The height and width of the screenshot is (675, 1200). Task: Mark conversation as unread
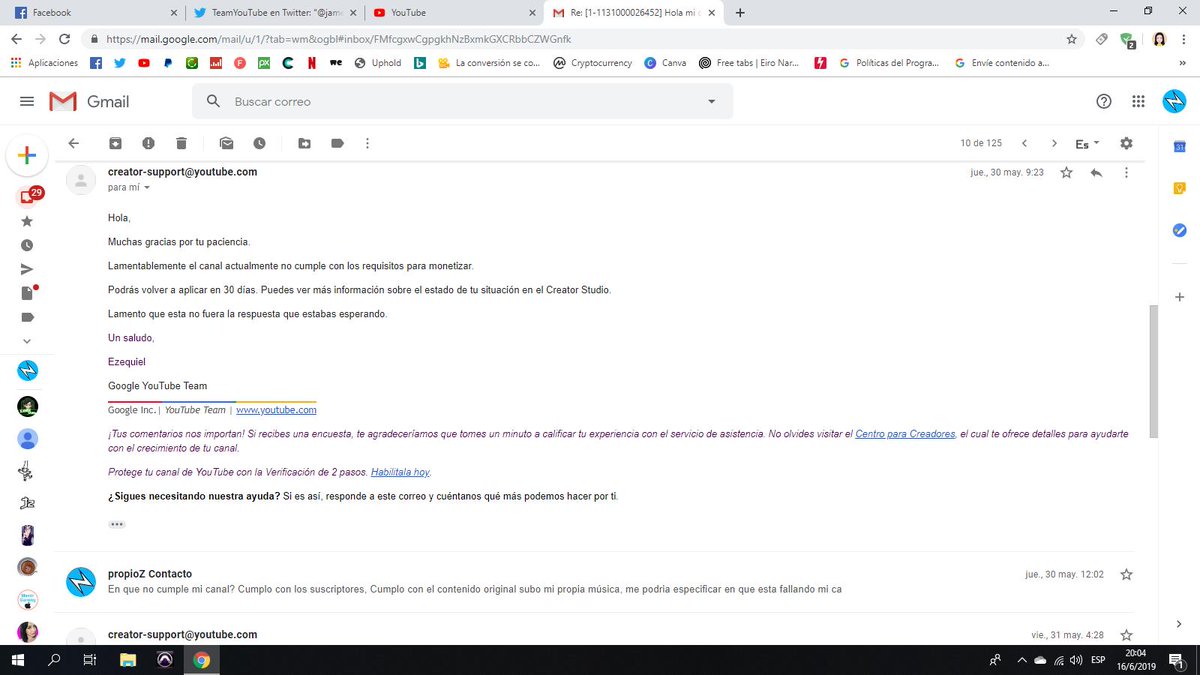226,143
